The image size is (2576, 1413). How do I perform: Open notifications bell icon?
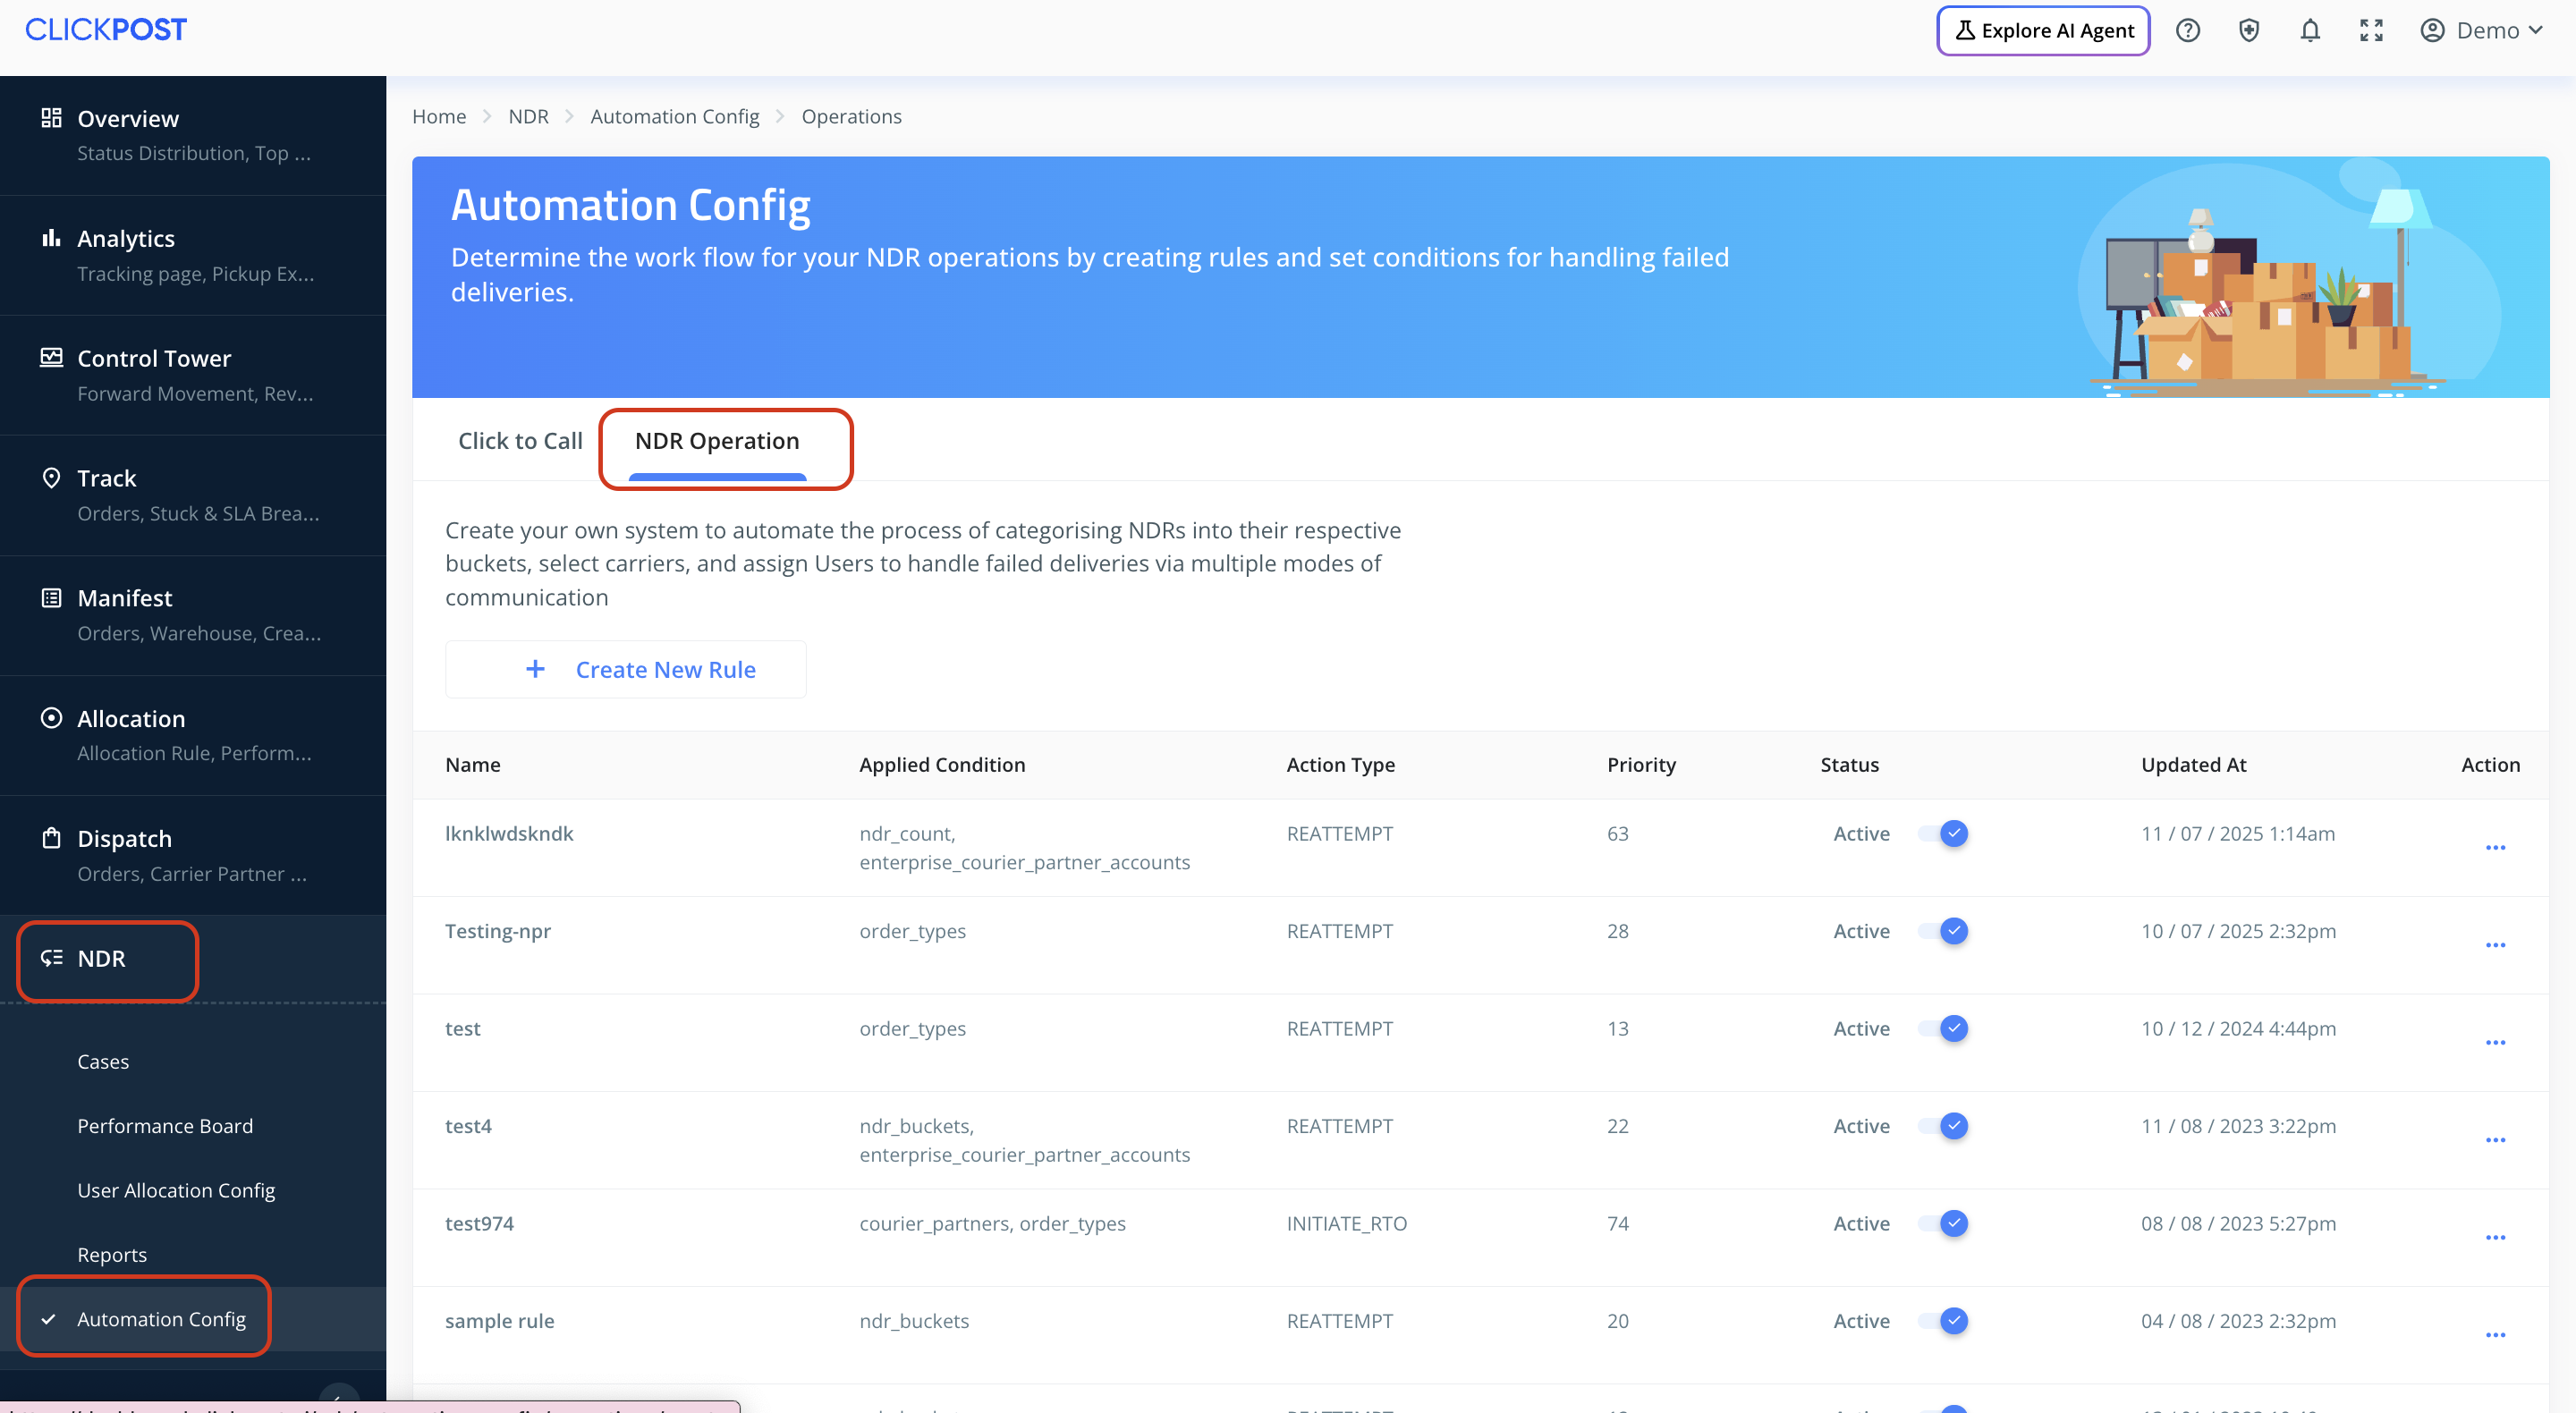click(2309, 31)
